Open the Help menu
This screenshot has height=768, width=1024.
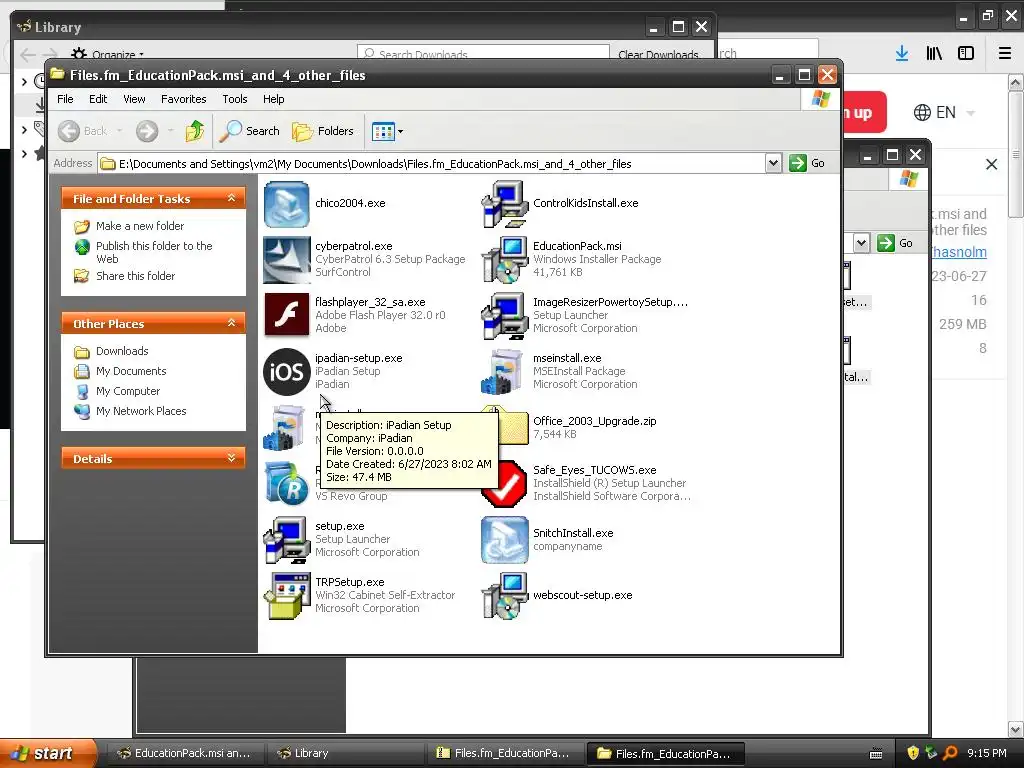pyautogui.click(x=274, y=99)
